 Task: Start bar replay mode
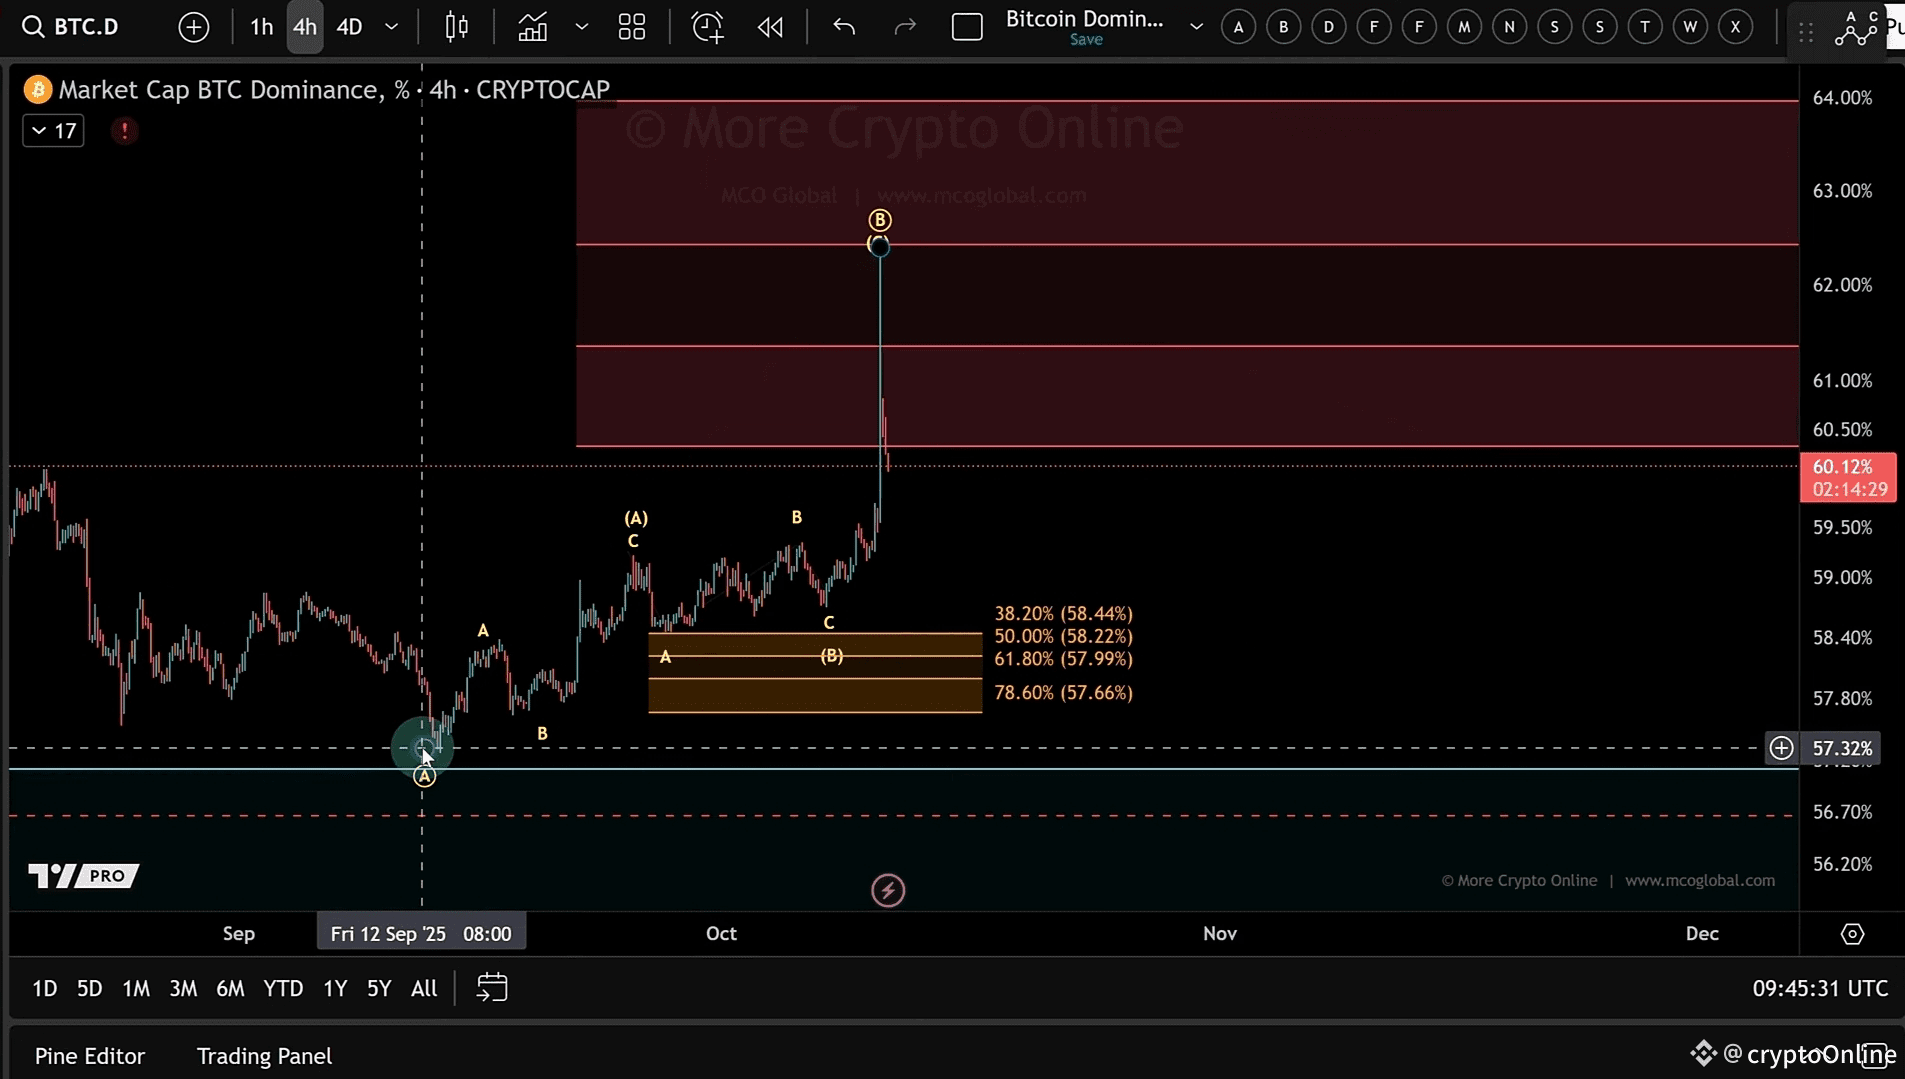click(x=770, y=27)
